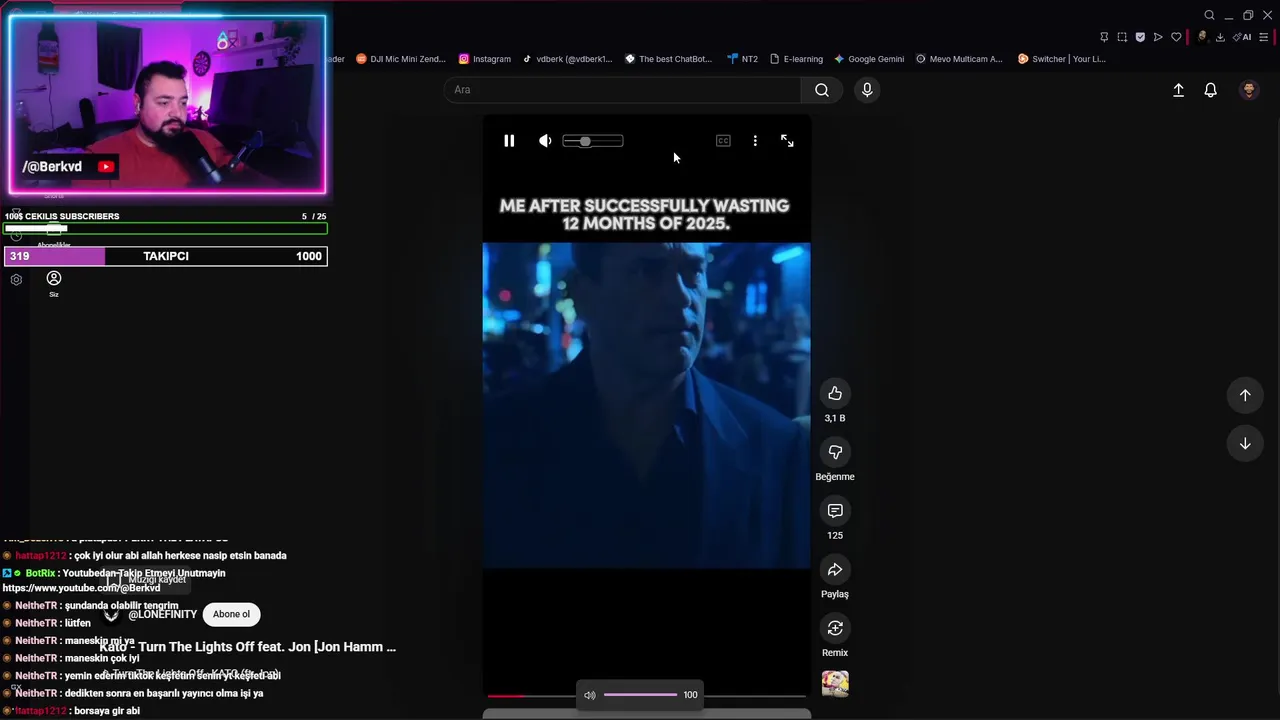Image resolution: width=1280 pixels, height=720 pixels.
Task: Click the YouTube search field Ara
Action: tap(622, 90)
